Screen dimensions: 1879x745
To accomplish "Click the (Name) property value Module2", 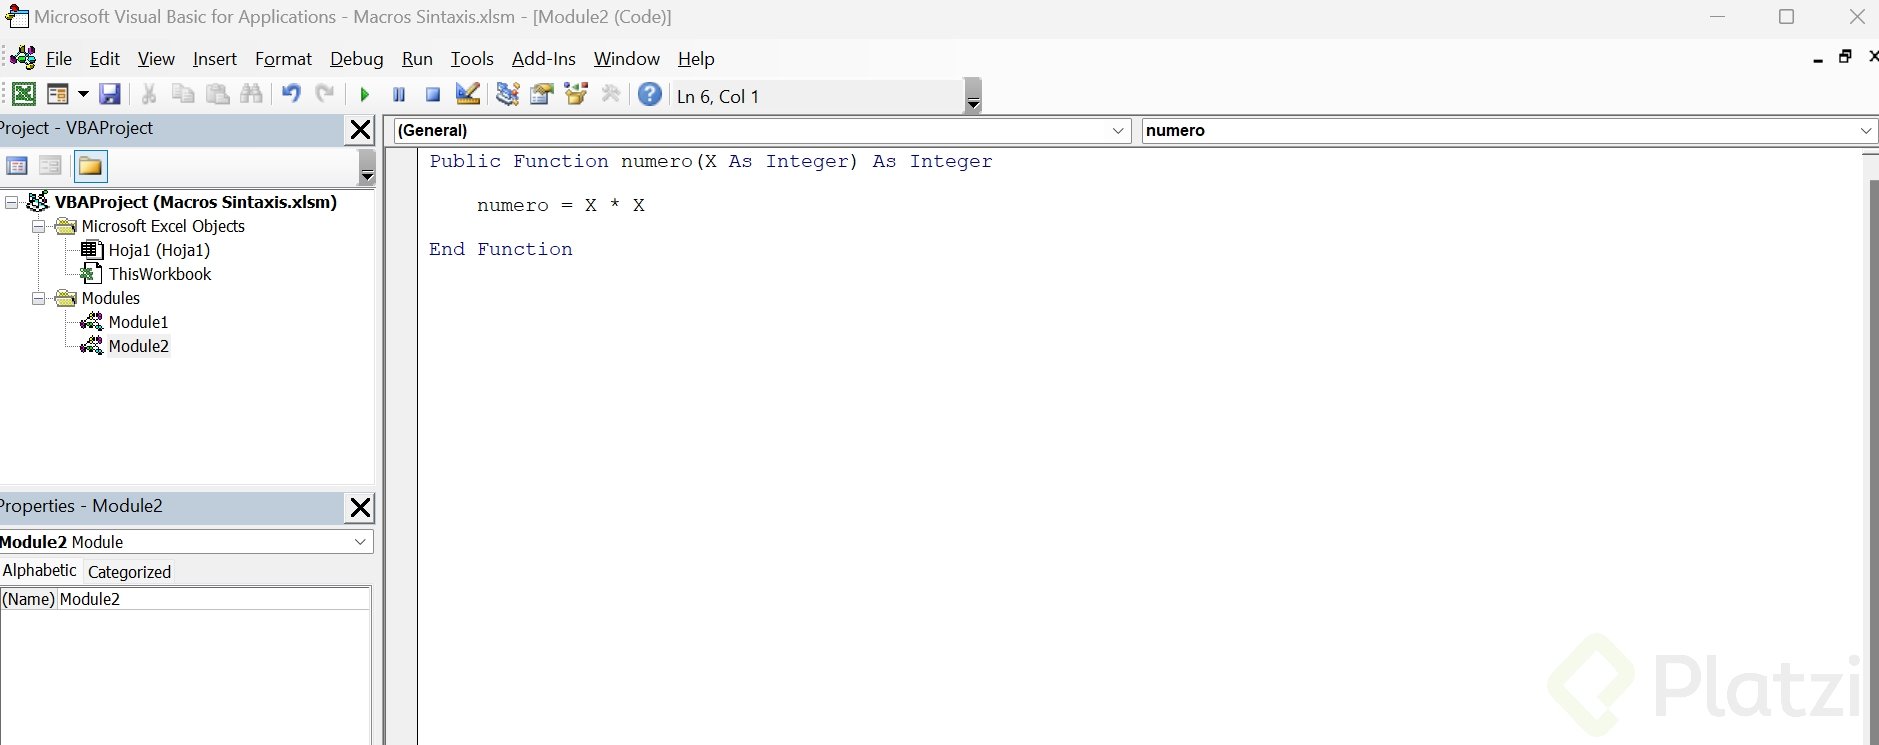I will coord(214,599).
